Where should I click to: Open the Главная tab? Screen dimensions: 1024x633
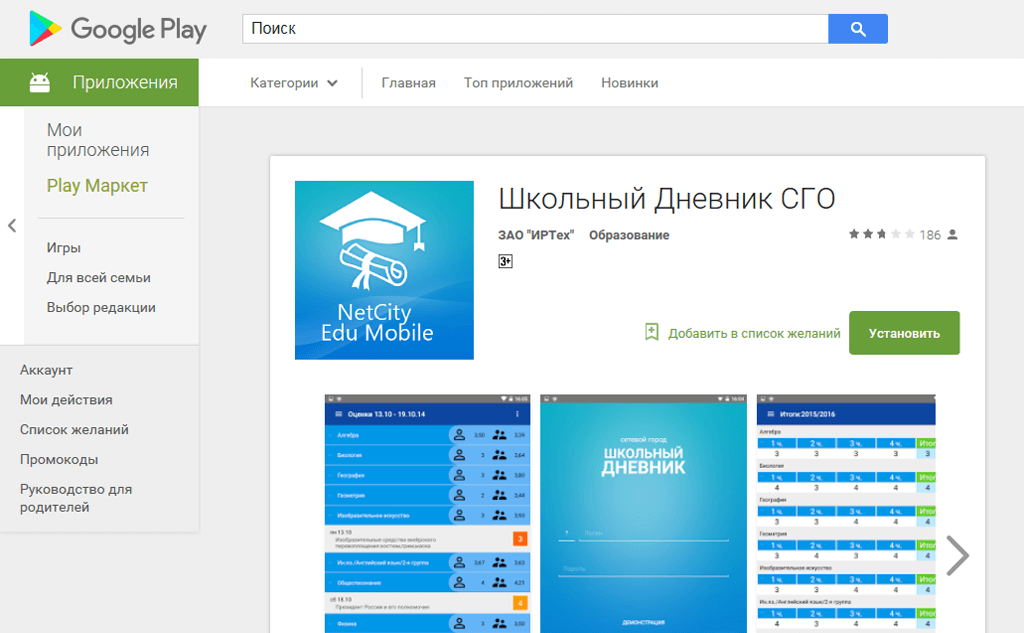click(x=408, y=83)
